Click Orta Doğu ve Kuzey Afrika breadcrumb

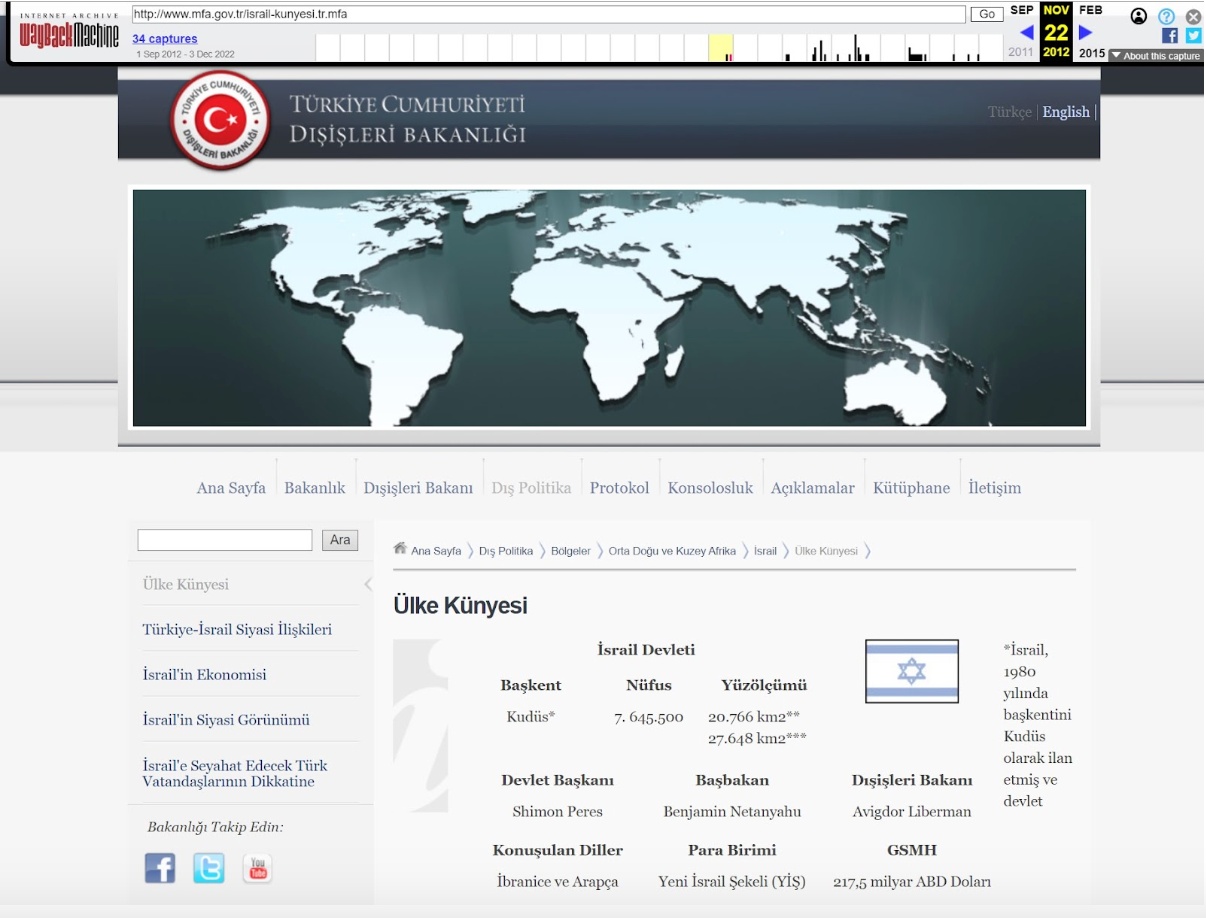click(672, 551)
